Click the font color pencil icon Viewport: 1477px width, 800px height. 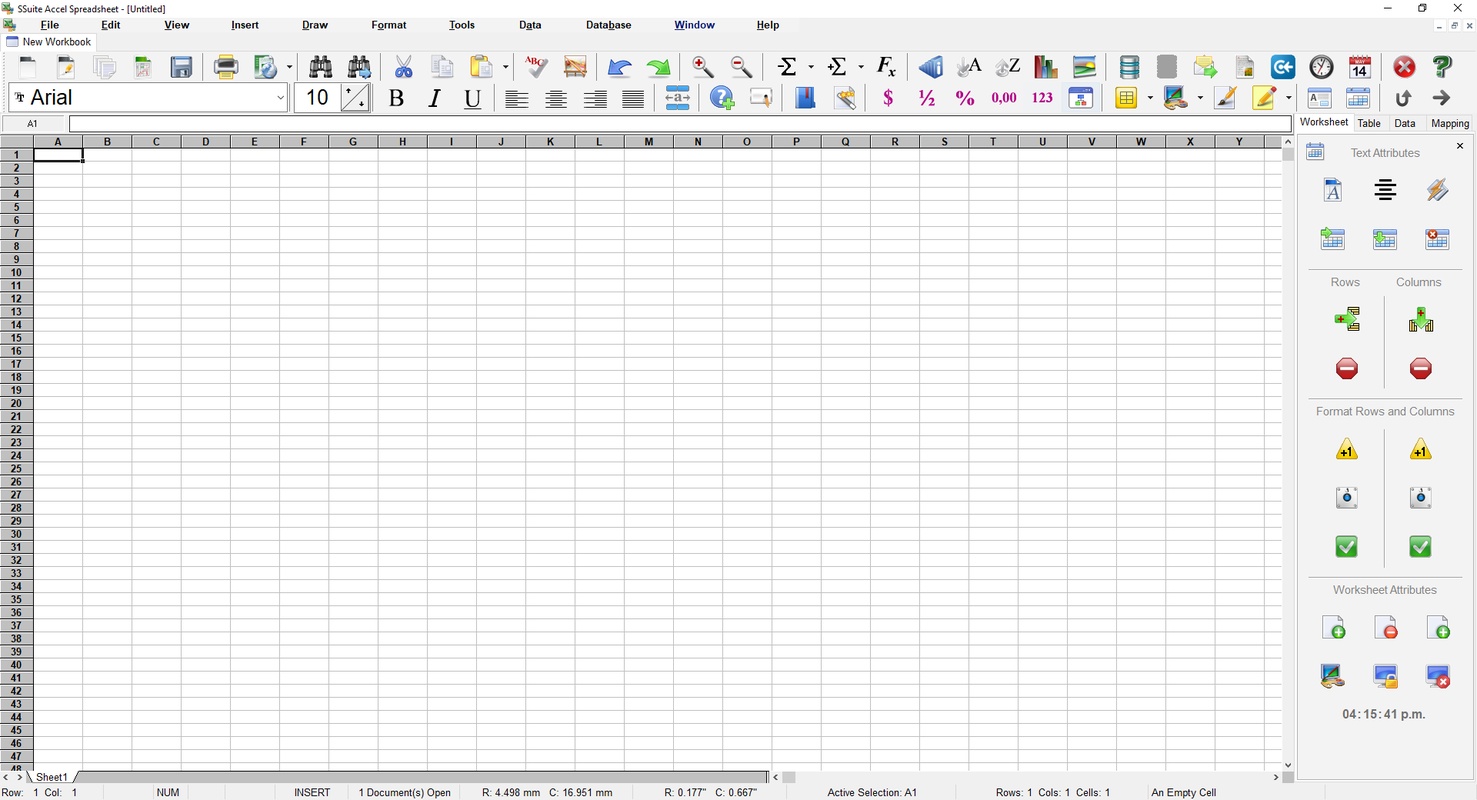1225,98
